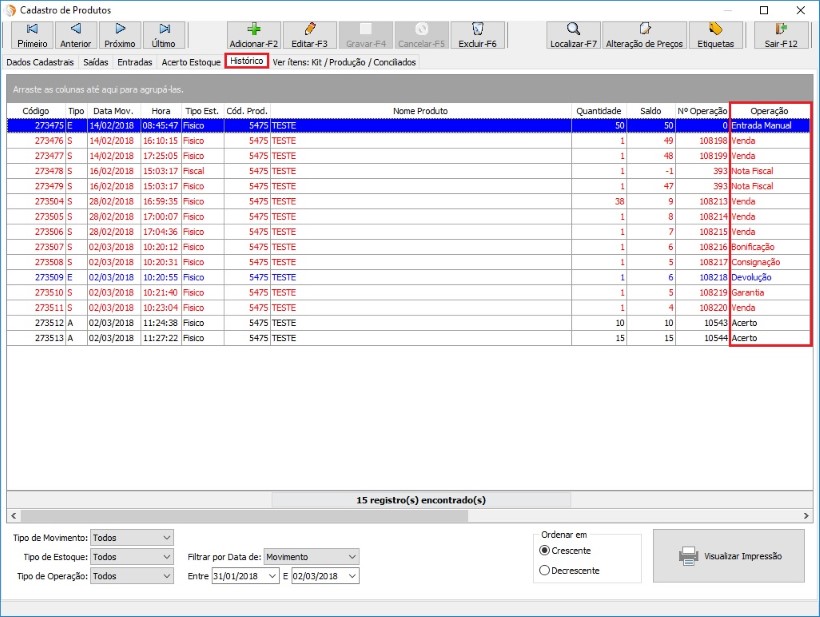Sort by the Quantidade column header
The width and height of the screenshot is (820, 617).
coord(599,111)
